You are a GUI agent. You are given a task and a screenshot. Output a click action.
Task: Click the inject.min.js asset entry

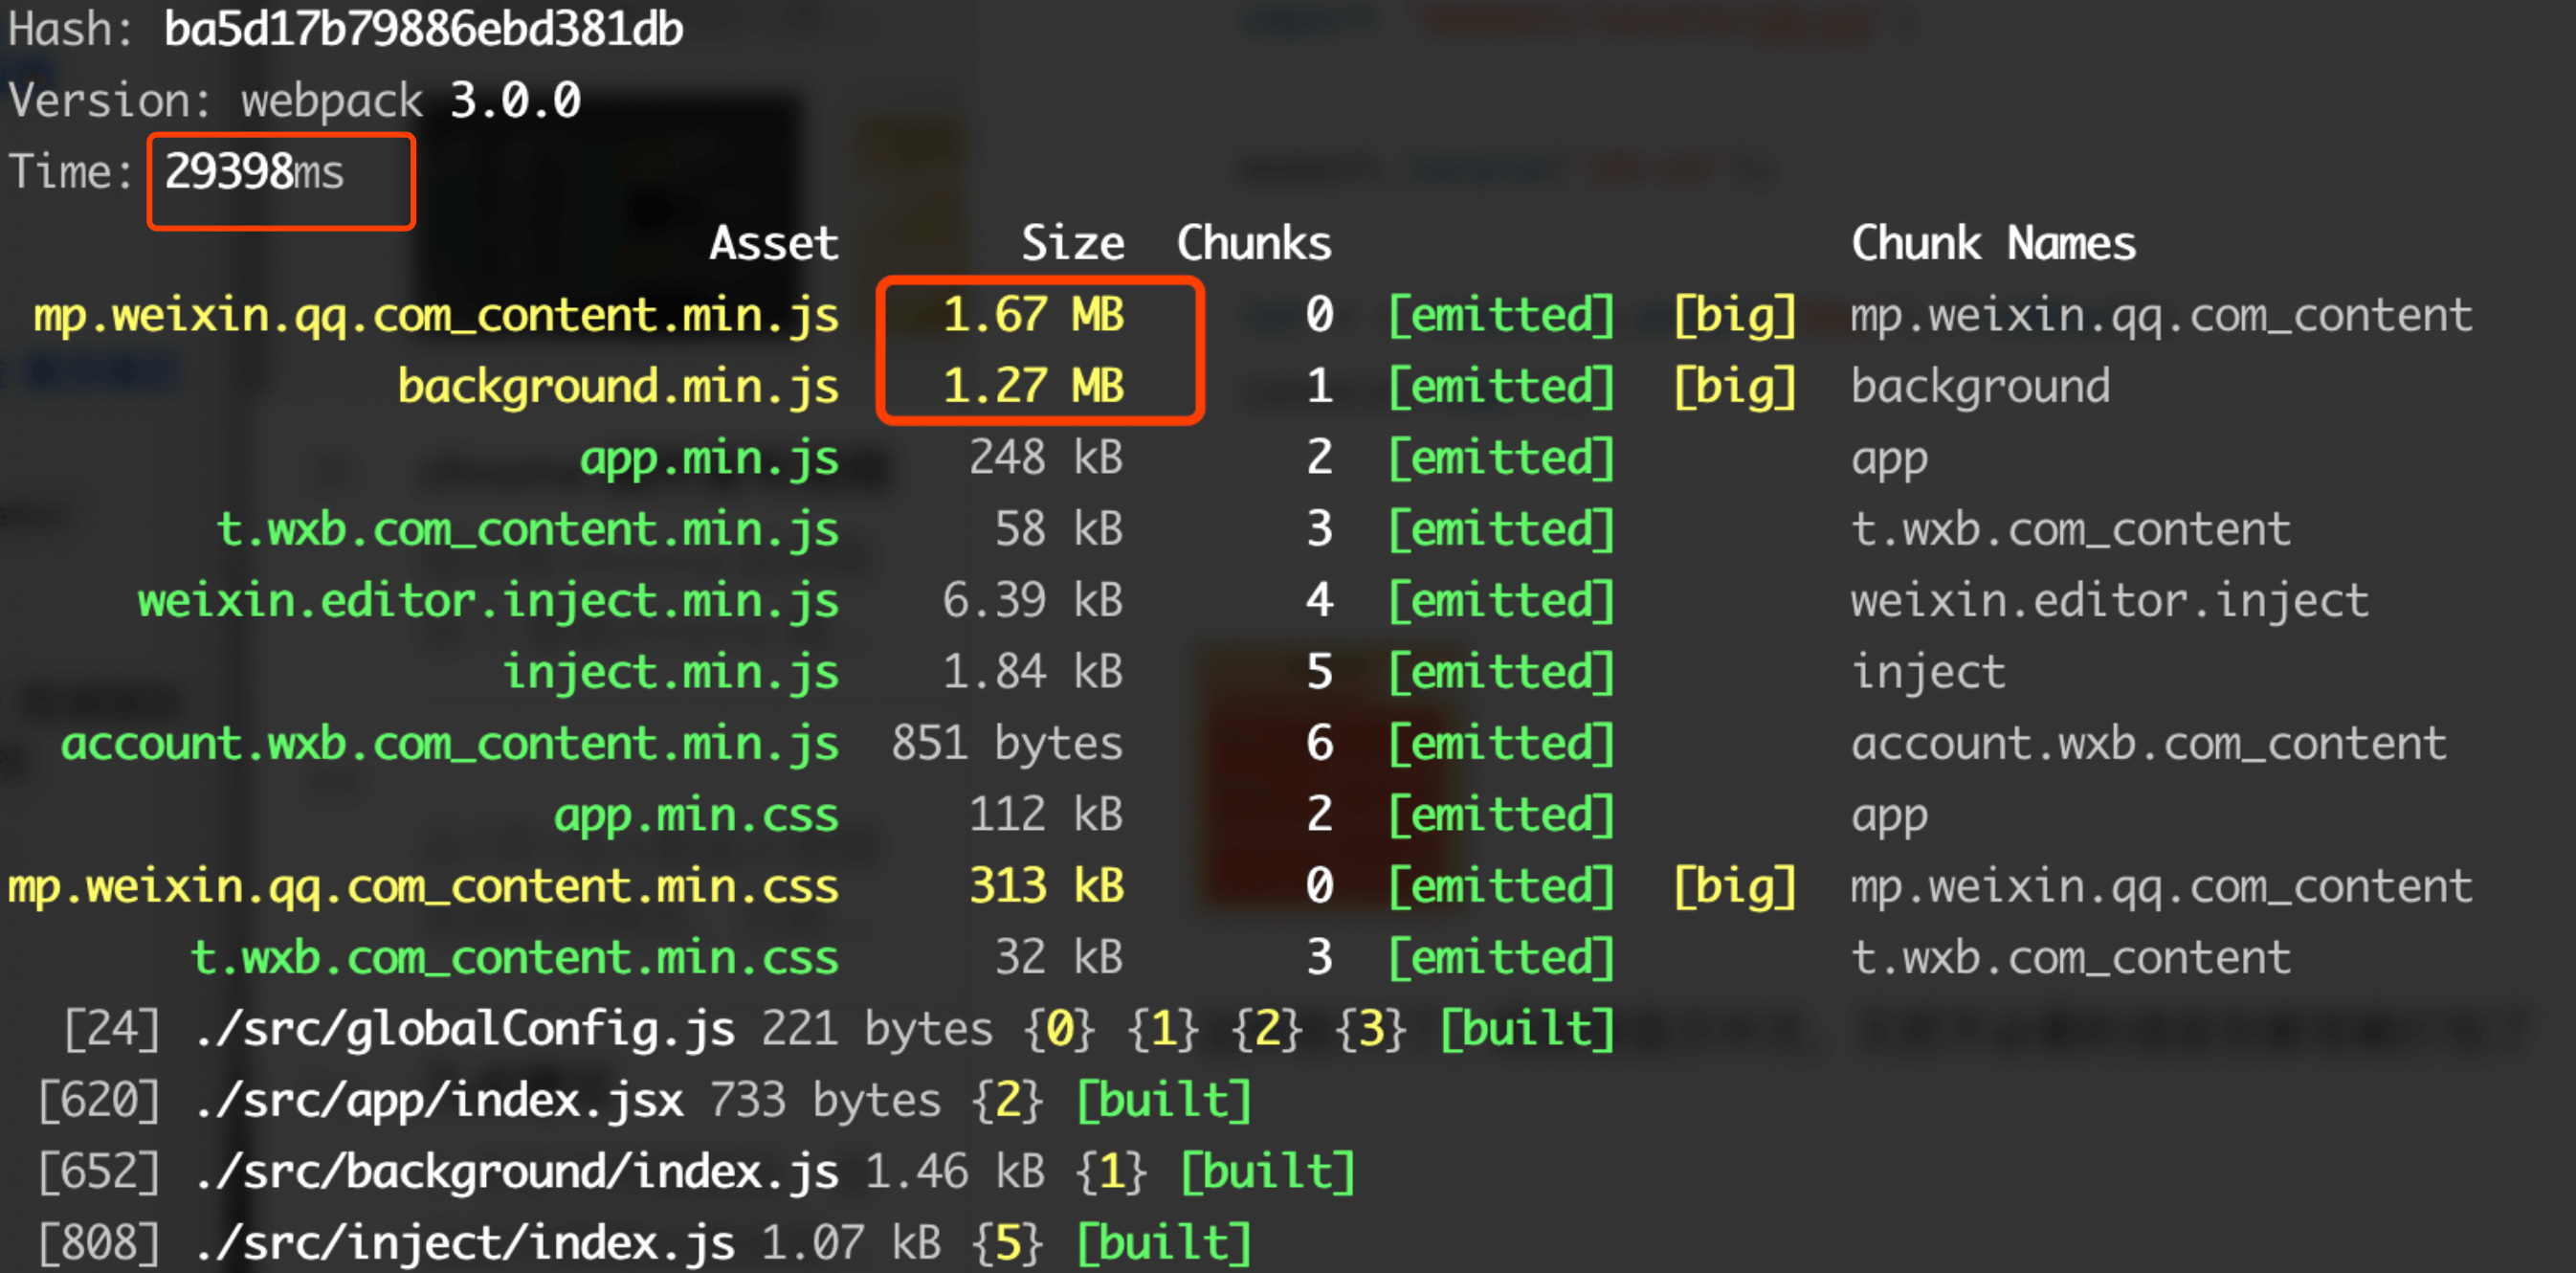pyautogui.click(x=670, y=672)
